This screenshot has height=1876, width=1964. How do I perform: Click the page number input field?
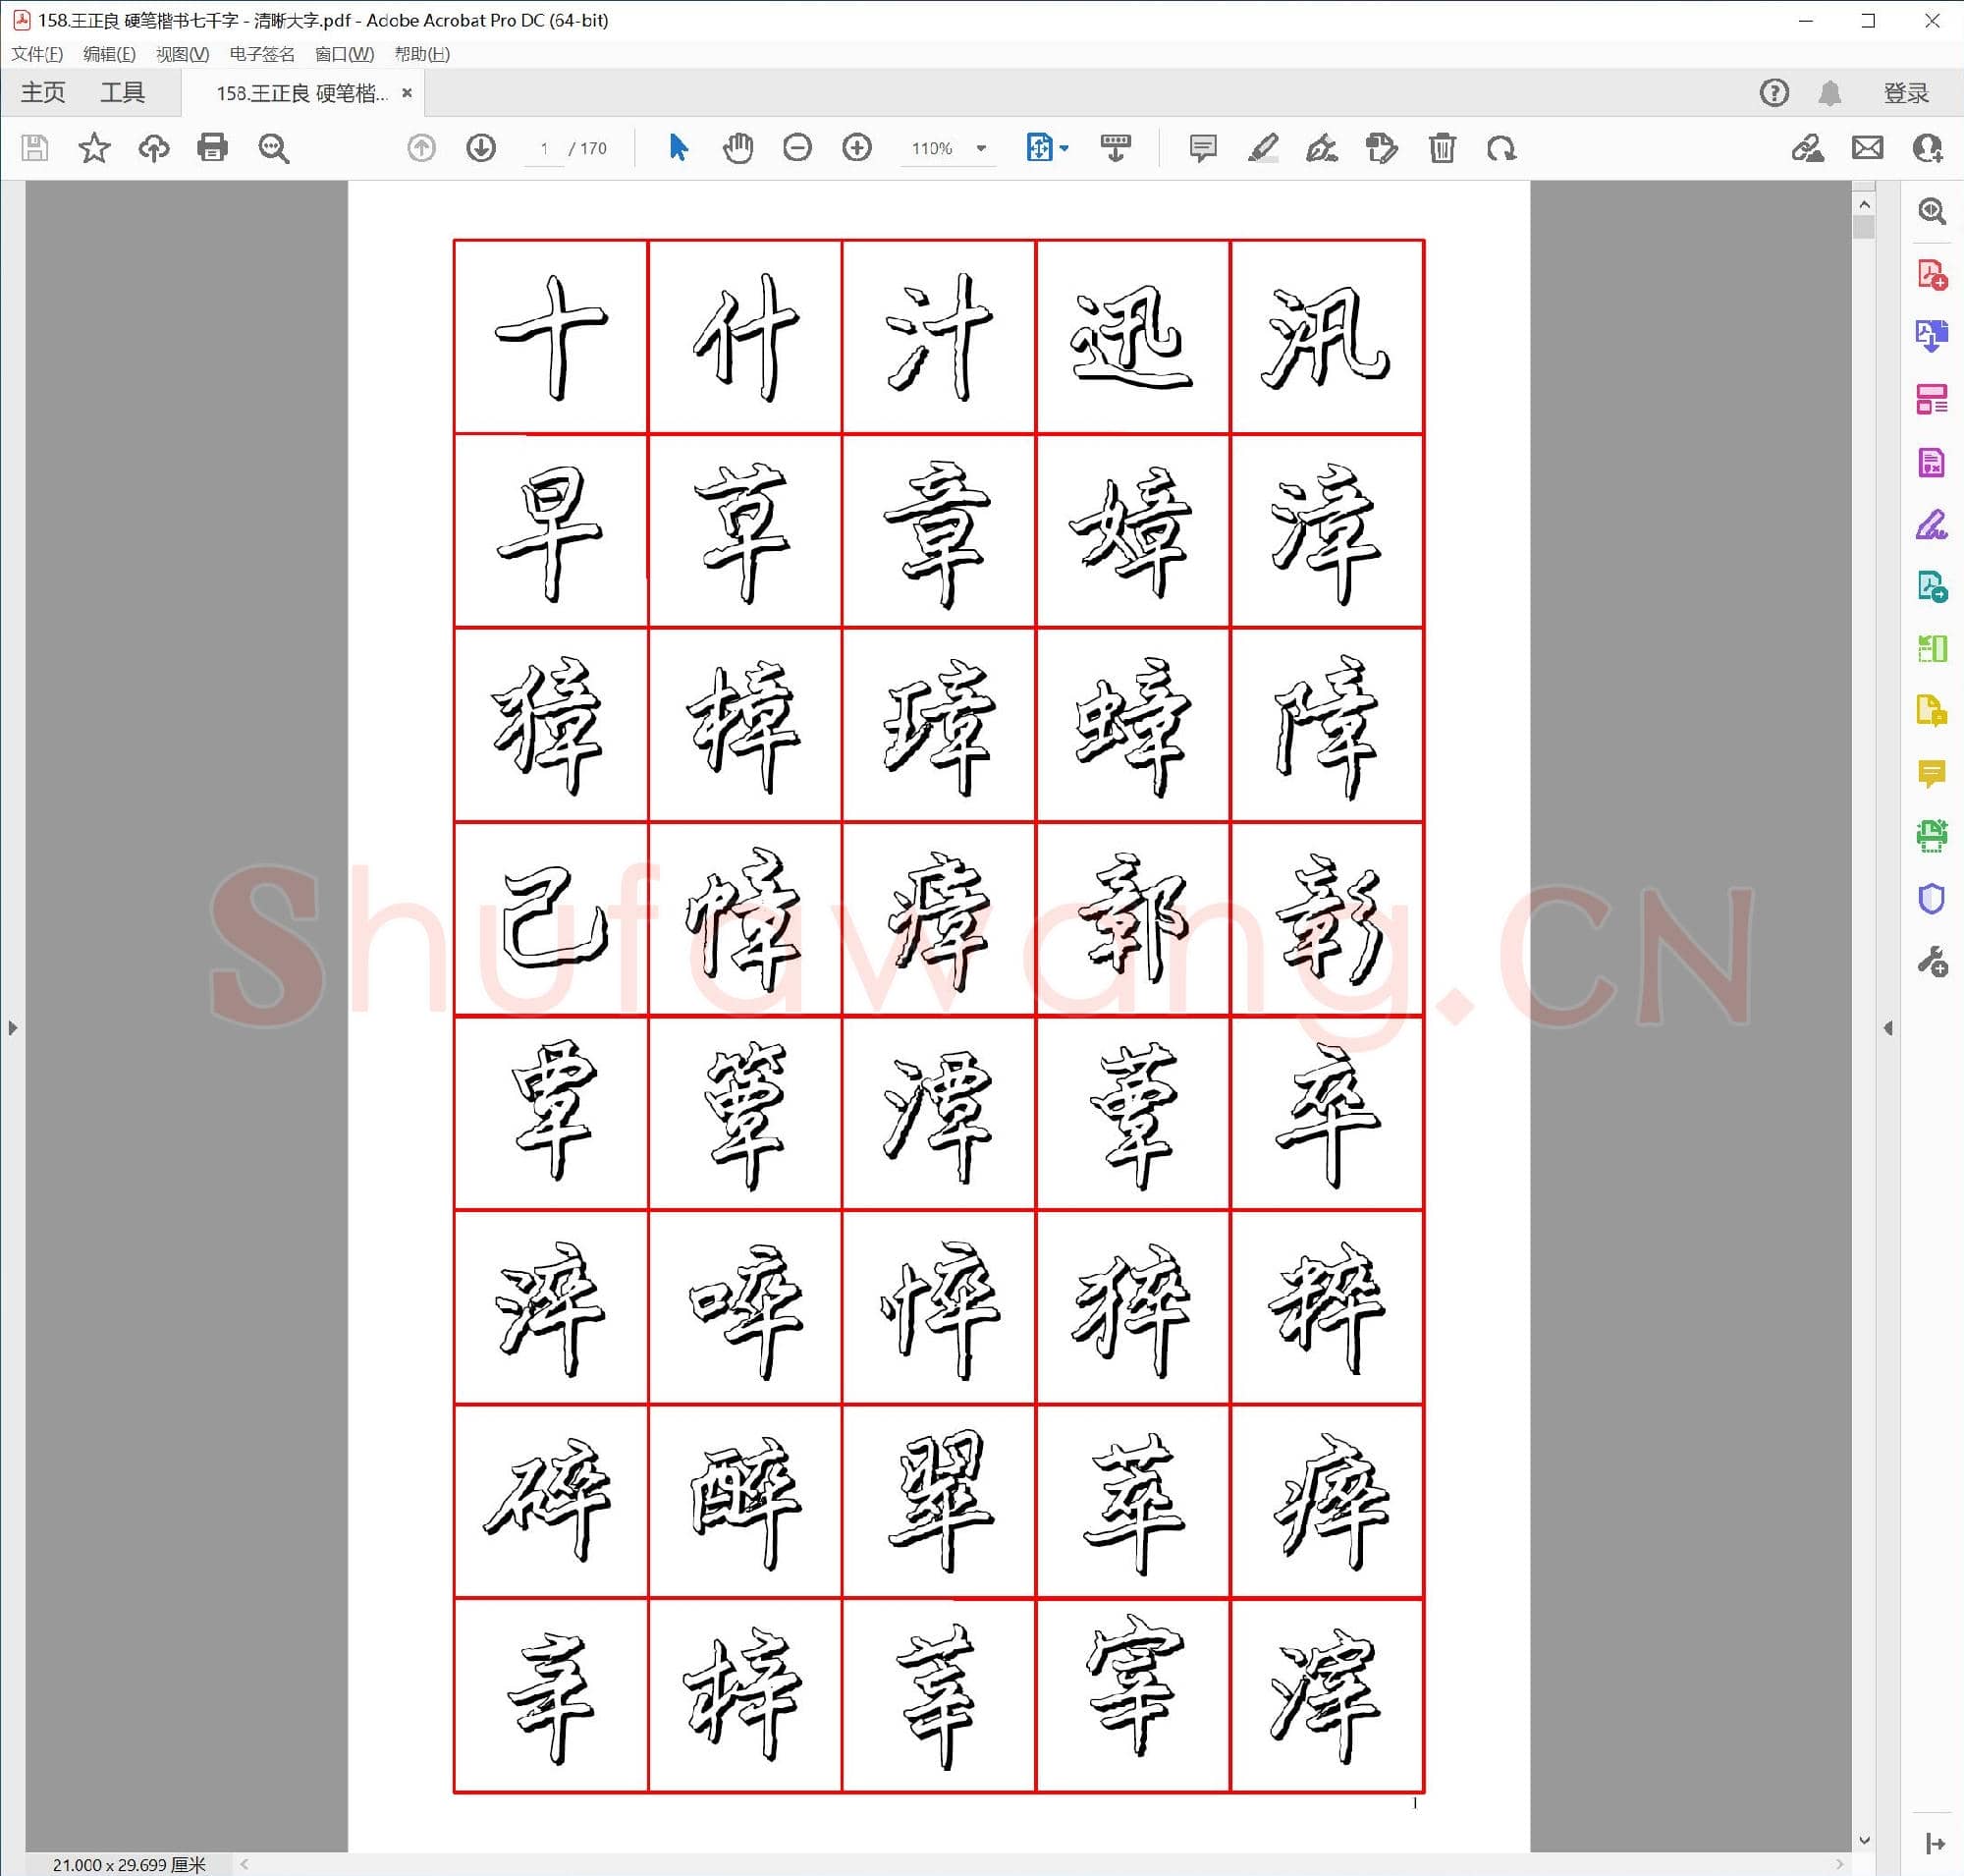point(543,148)
